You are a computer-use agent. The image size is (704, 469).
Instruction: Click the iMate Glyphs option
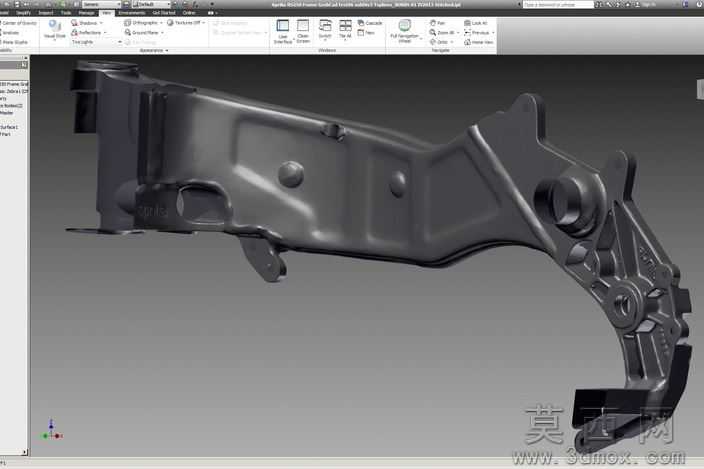14,42
